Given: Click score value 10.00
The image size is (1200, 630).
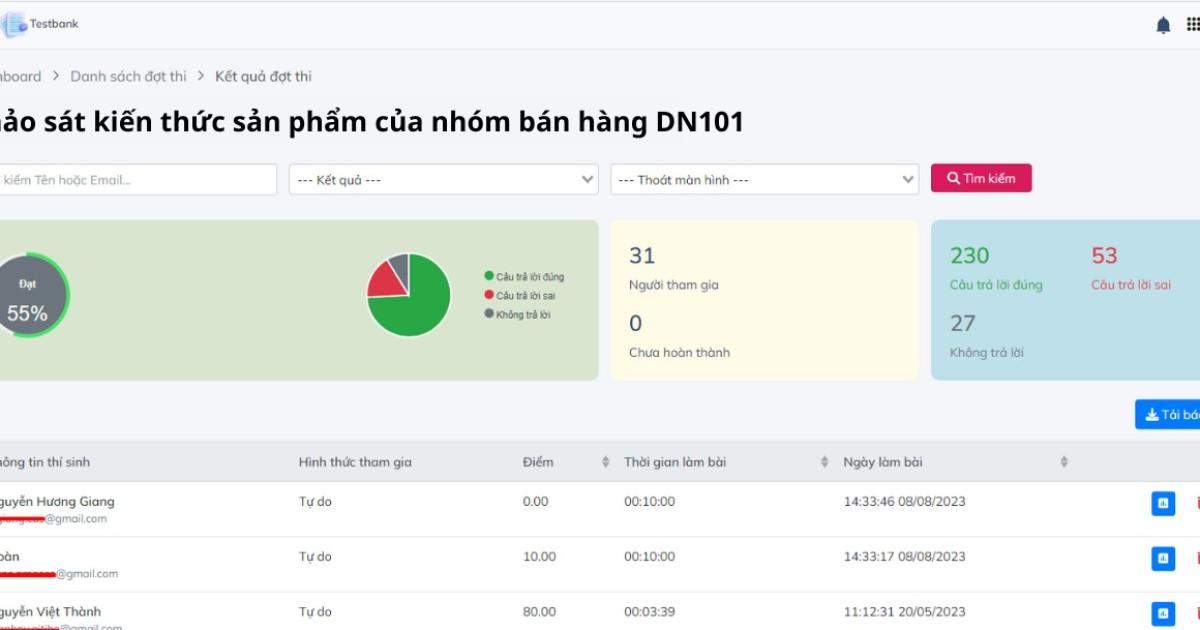Looking at the screenshot, I should 539,557.
